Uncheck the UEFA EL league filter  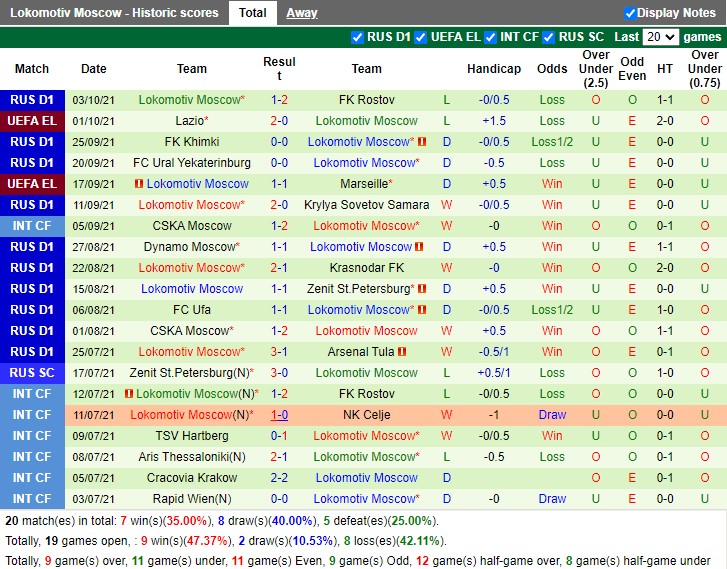pyautogui.click(x=421, y=37)
